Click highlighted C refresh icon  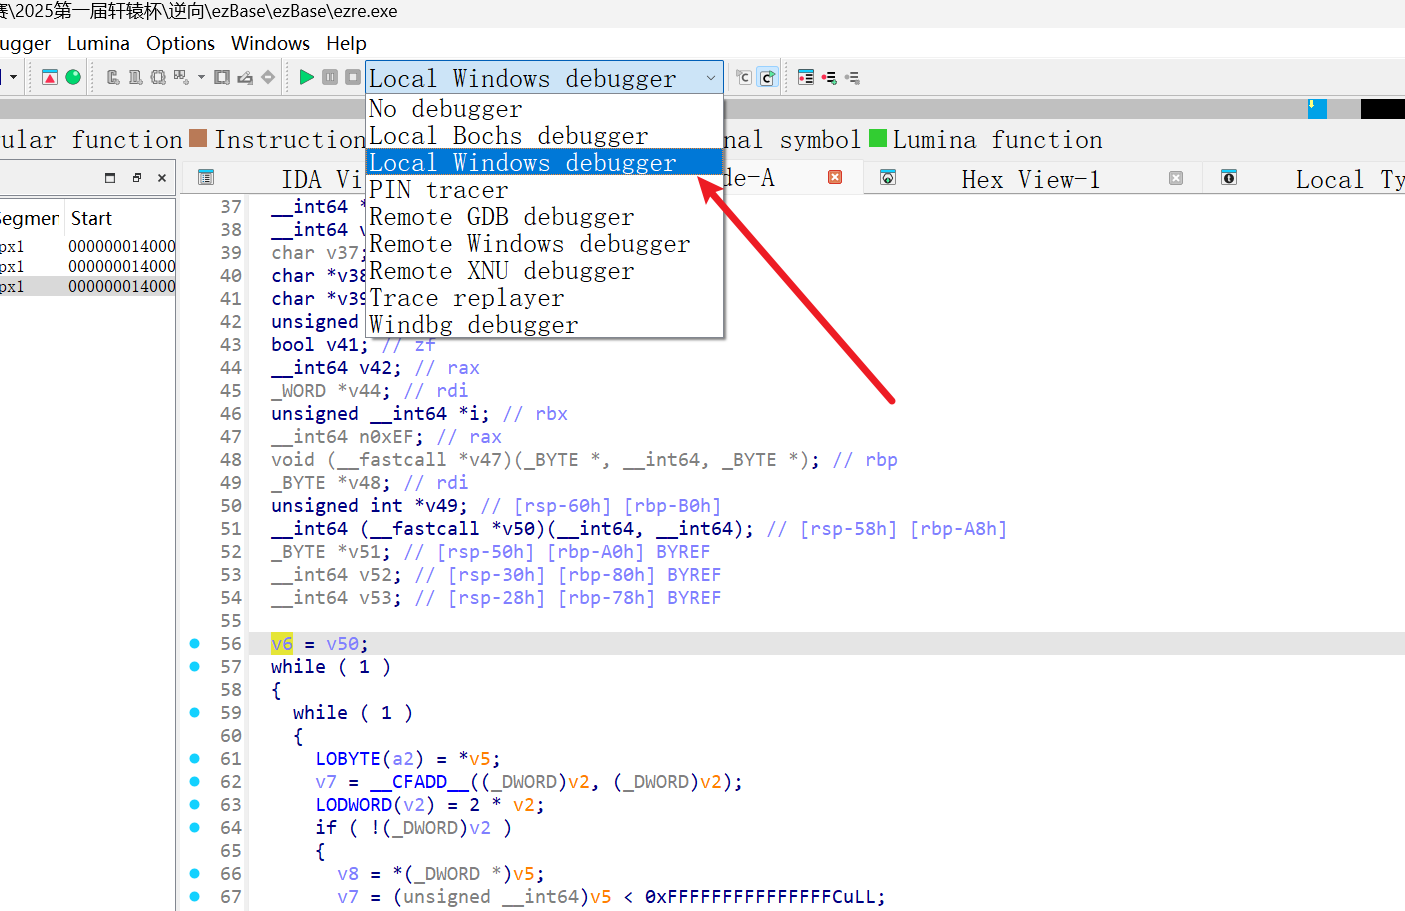(x=767, y=77)
